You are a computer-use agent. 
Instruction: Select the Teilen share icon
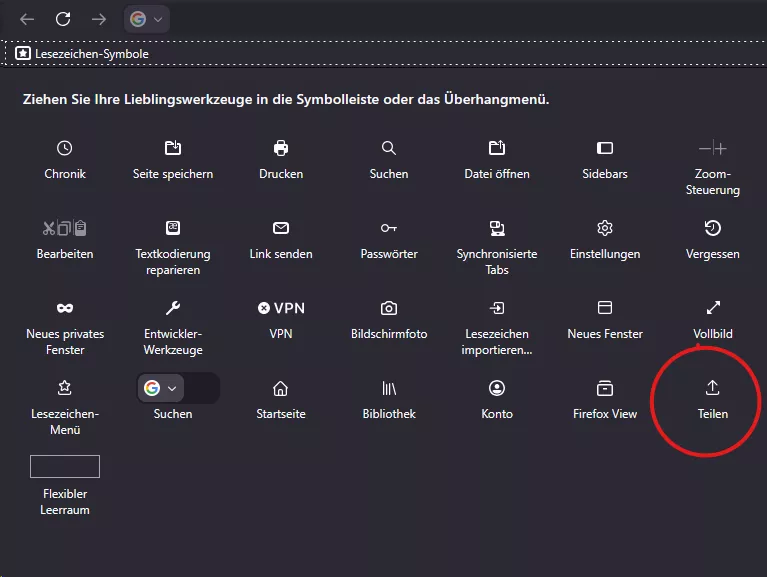tap(713, 388)
